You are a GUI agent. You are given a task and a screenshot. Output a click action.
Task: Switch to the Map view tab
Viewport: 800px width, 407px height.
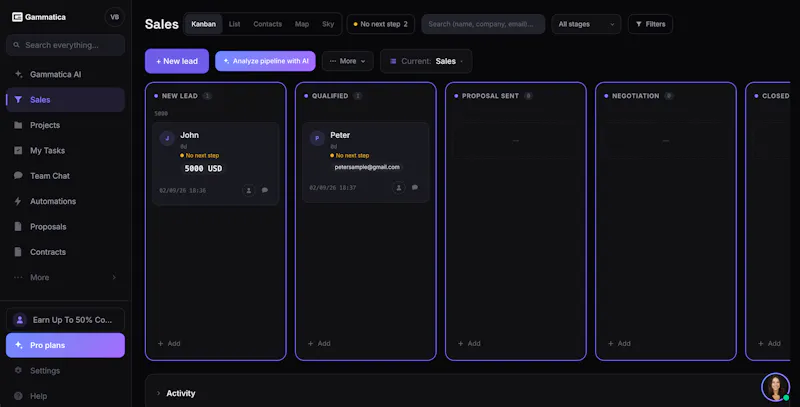click(302, 24)
